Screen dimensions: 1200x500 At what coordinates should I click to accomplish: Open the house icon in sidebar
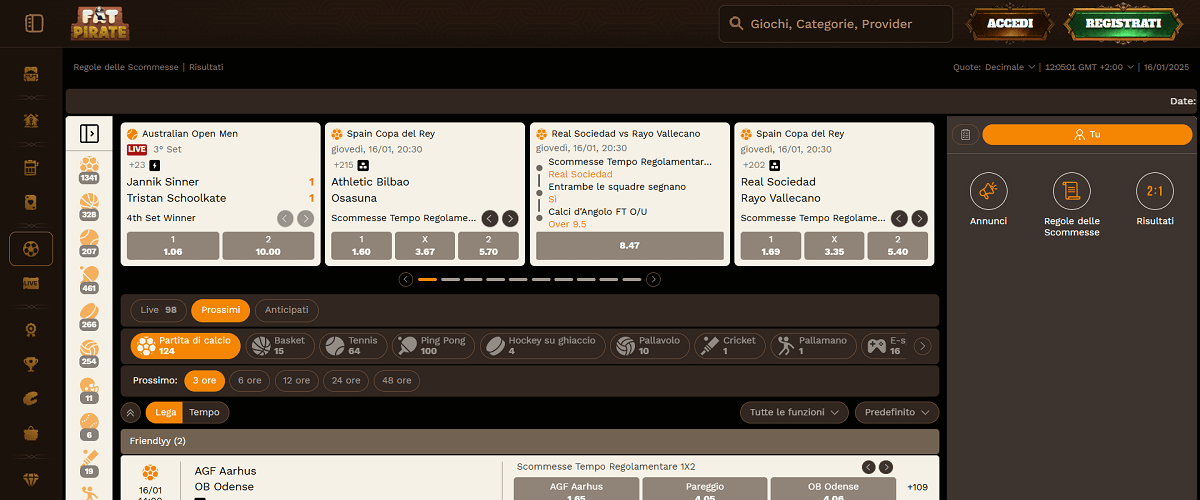(31, 121)
